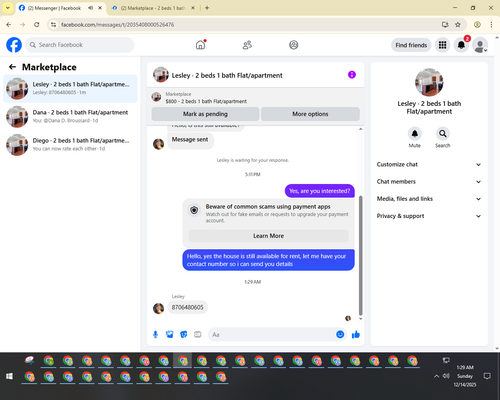This screenshot has height=400, width=500.
Task: Open the Friends icon in top navigation
Action: (247, 45)
